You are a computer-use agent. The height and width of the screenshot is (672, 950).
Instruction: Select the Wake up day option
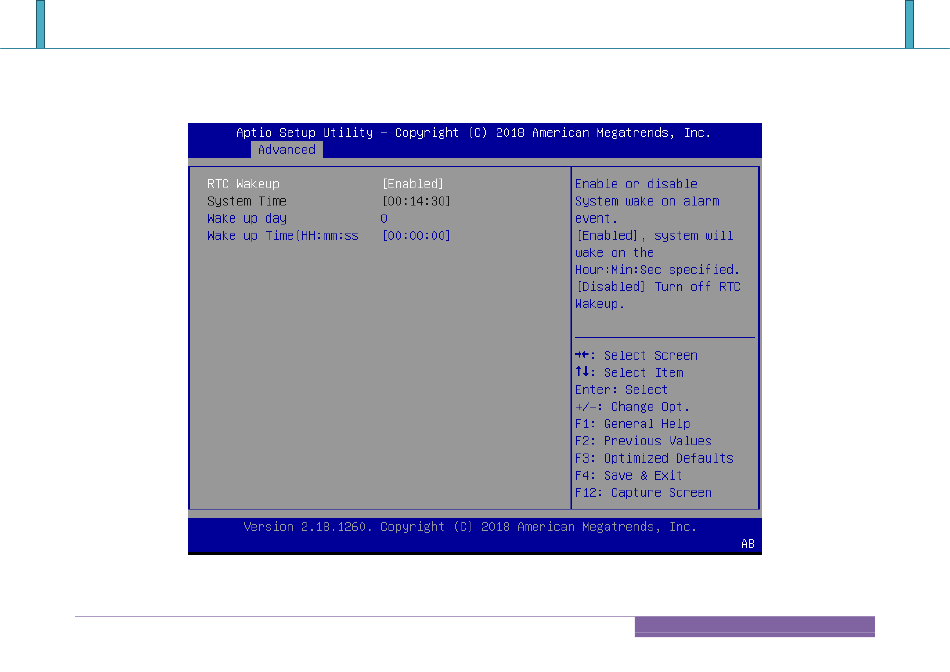click(247, 218)
